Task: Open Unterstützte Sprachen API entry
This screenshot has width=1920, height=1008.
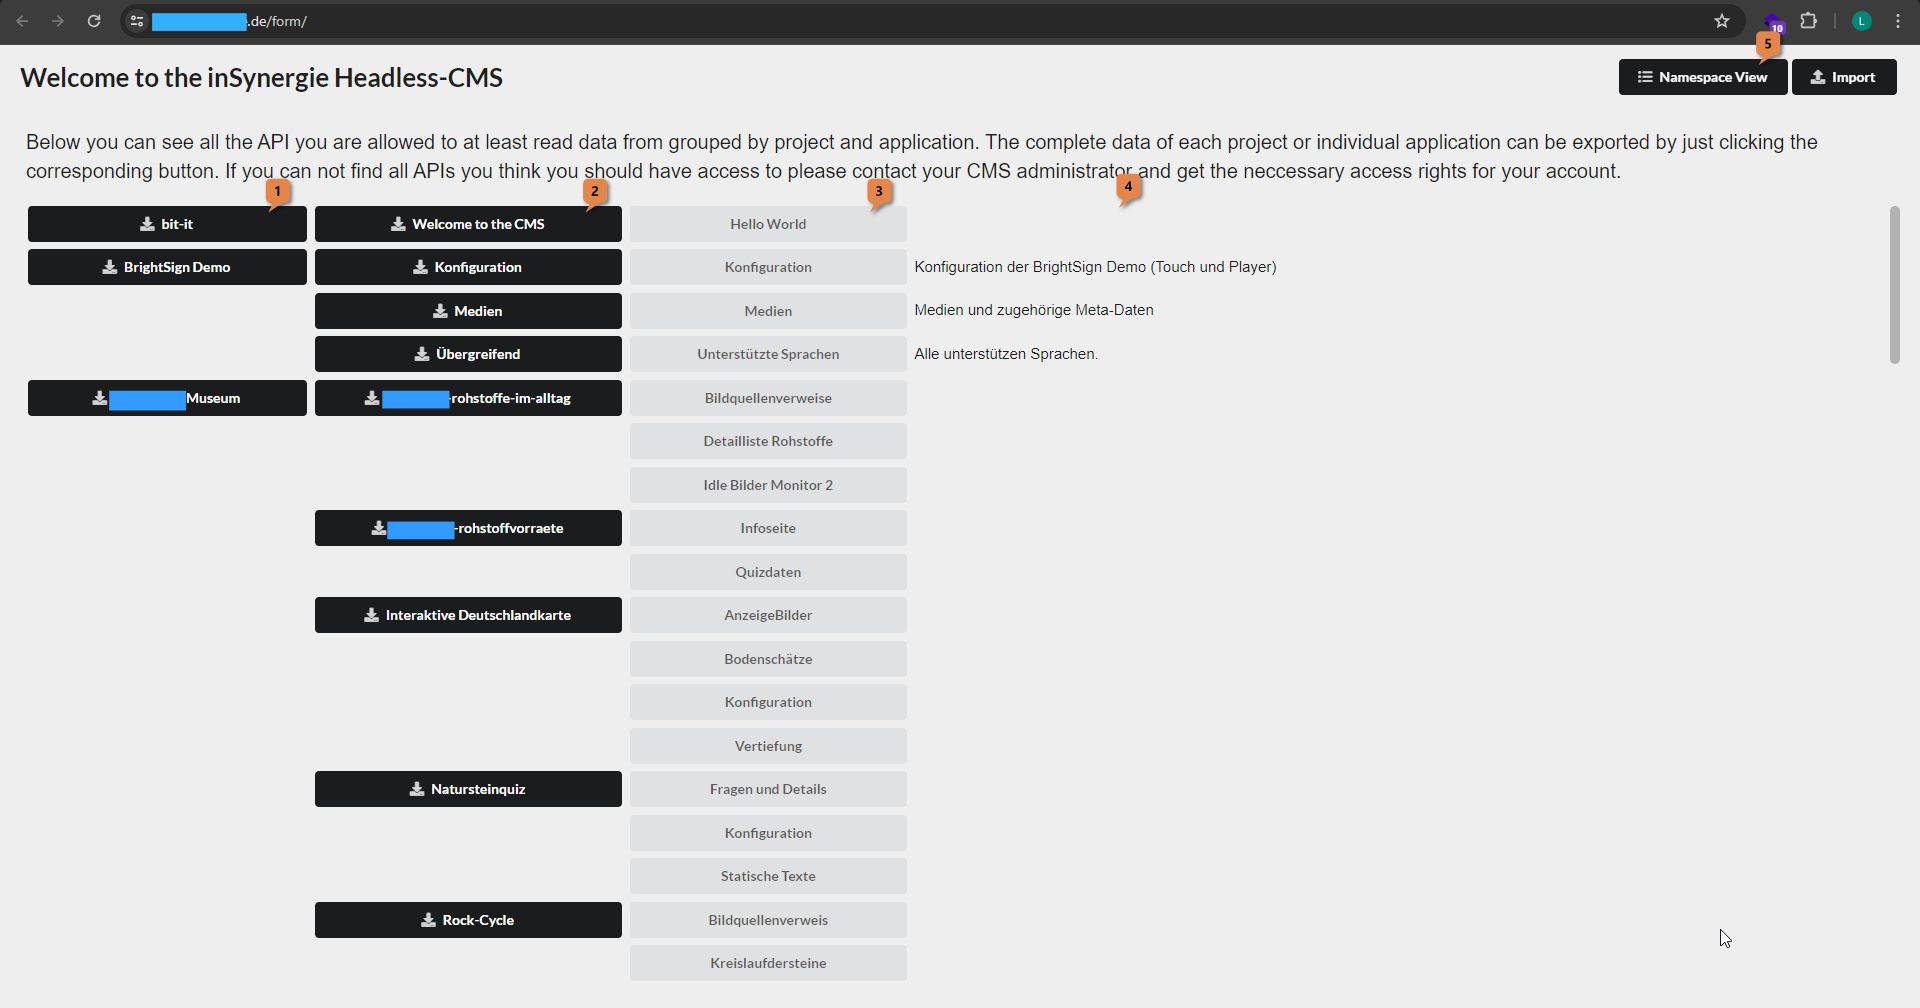Action: click(768, 354)
